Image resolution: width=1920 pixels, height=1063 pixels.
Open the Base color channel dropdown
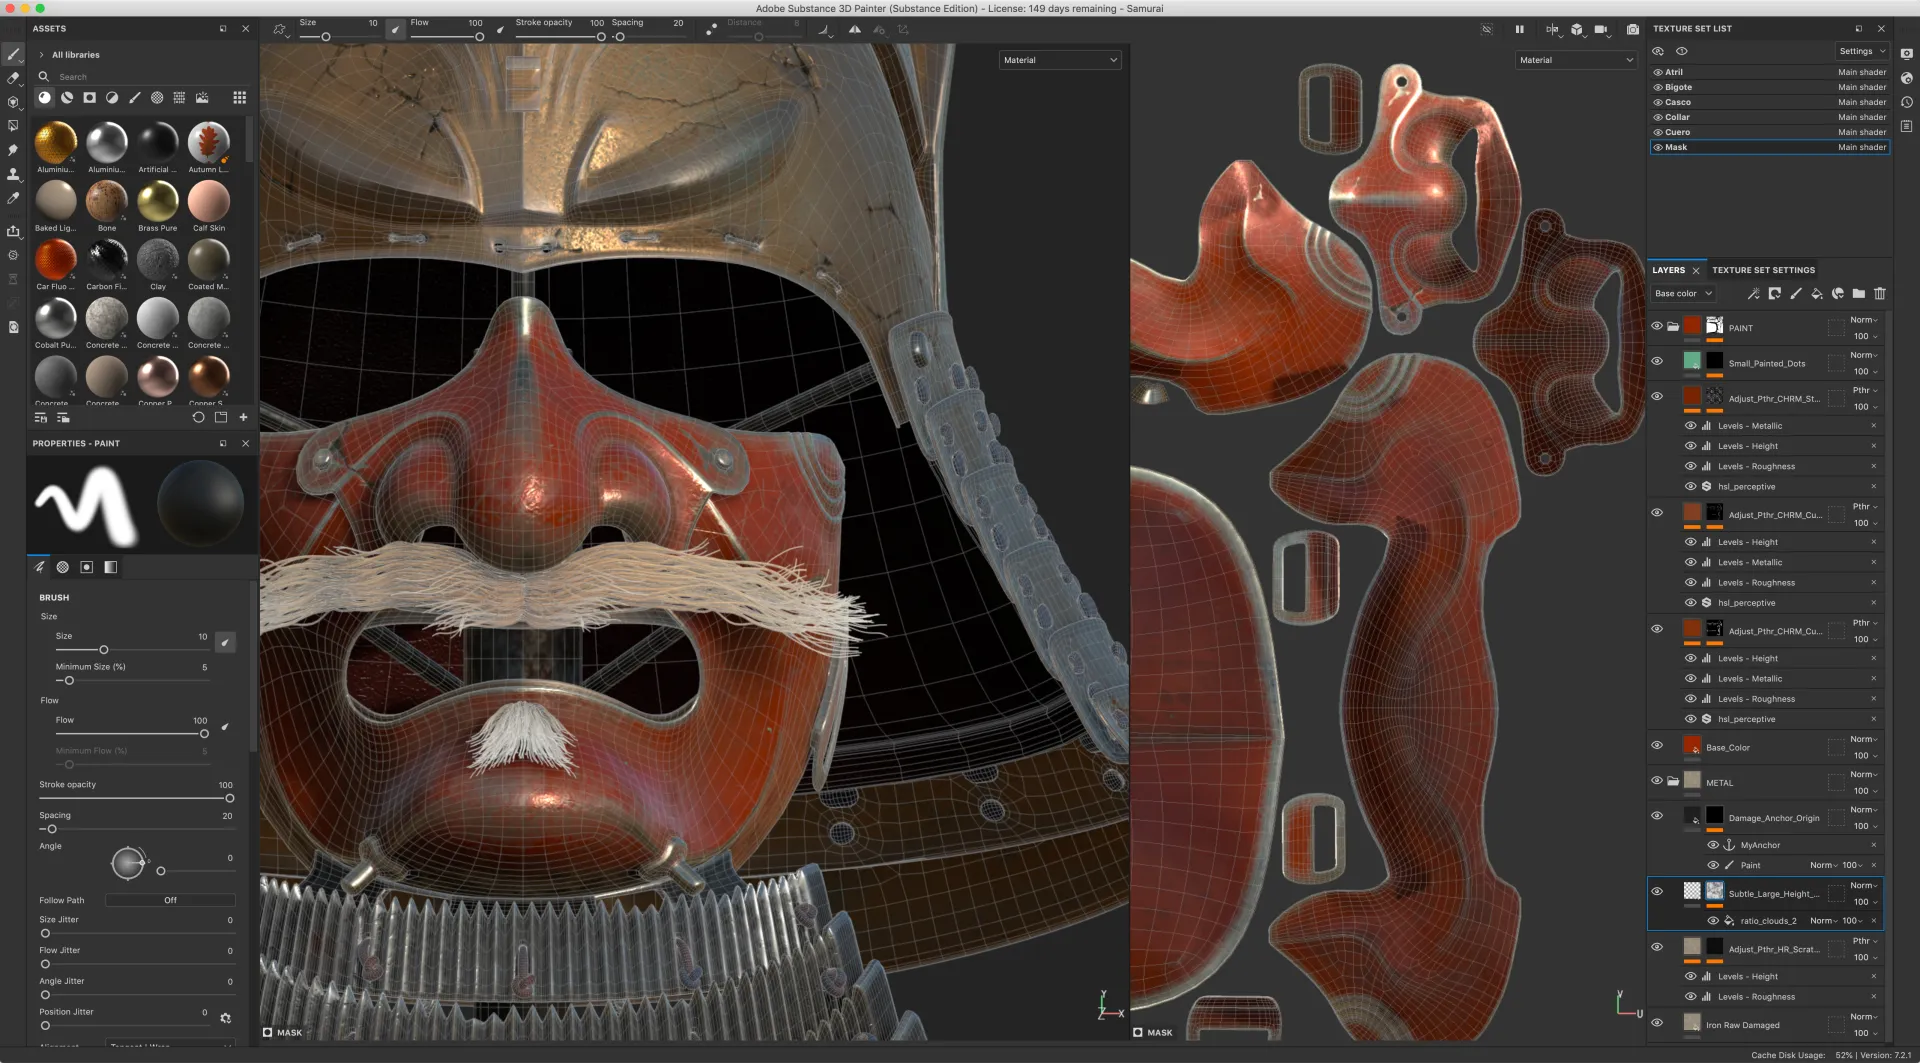(1683, 294)
